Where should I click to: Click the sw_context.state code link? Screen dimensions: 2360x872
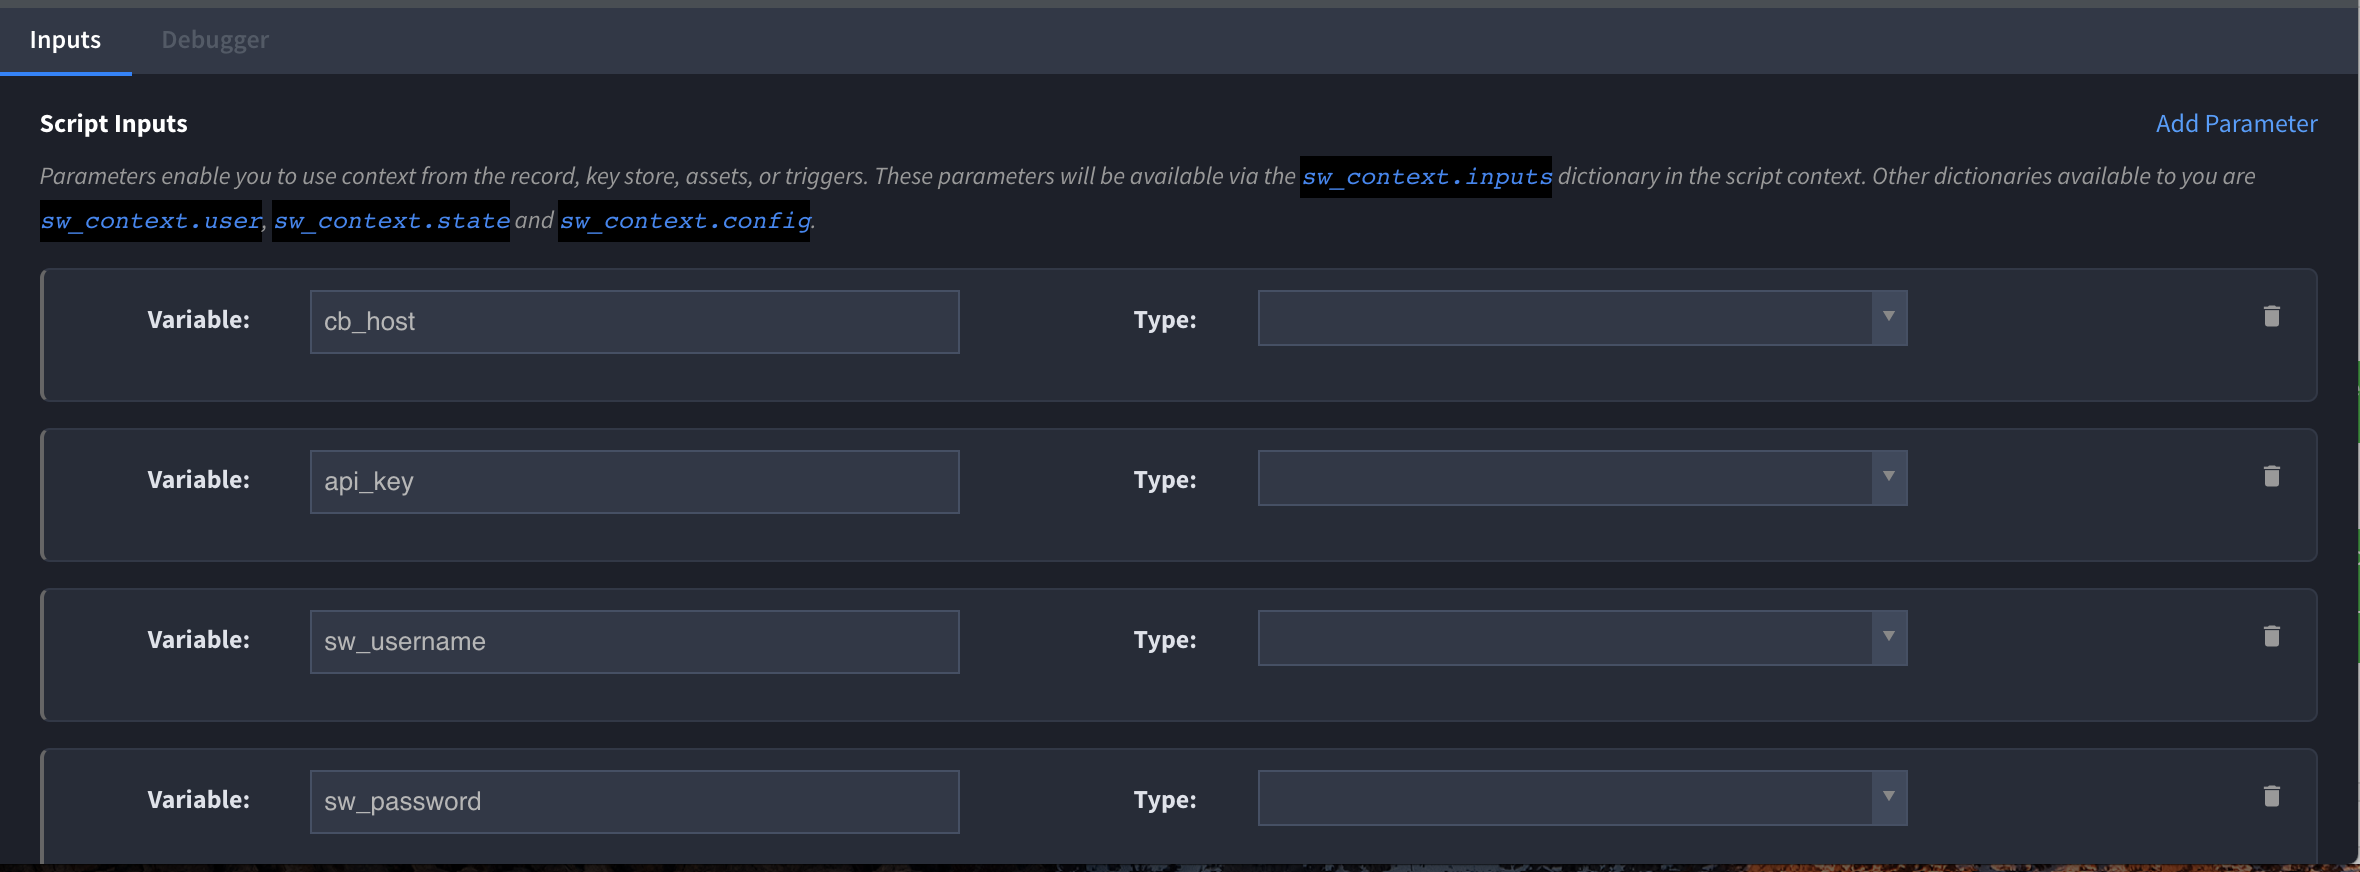click(x=391, y=221)
